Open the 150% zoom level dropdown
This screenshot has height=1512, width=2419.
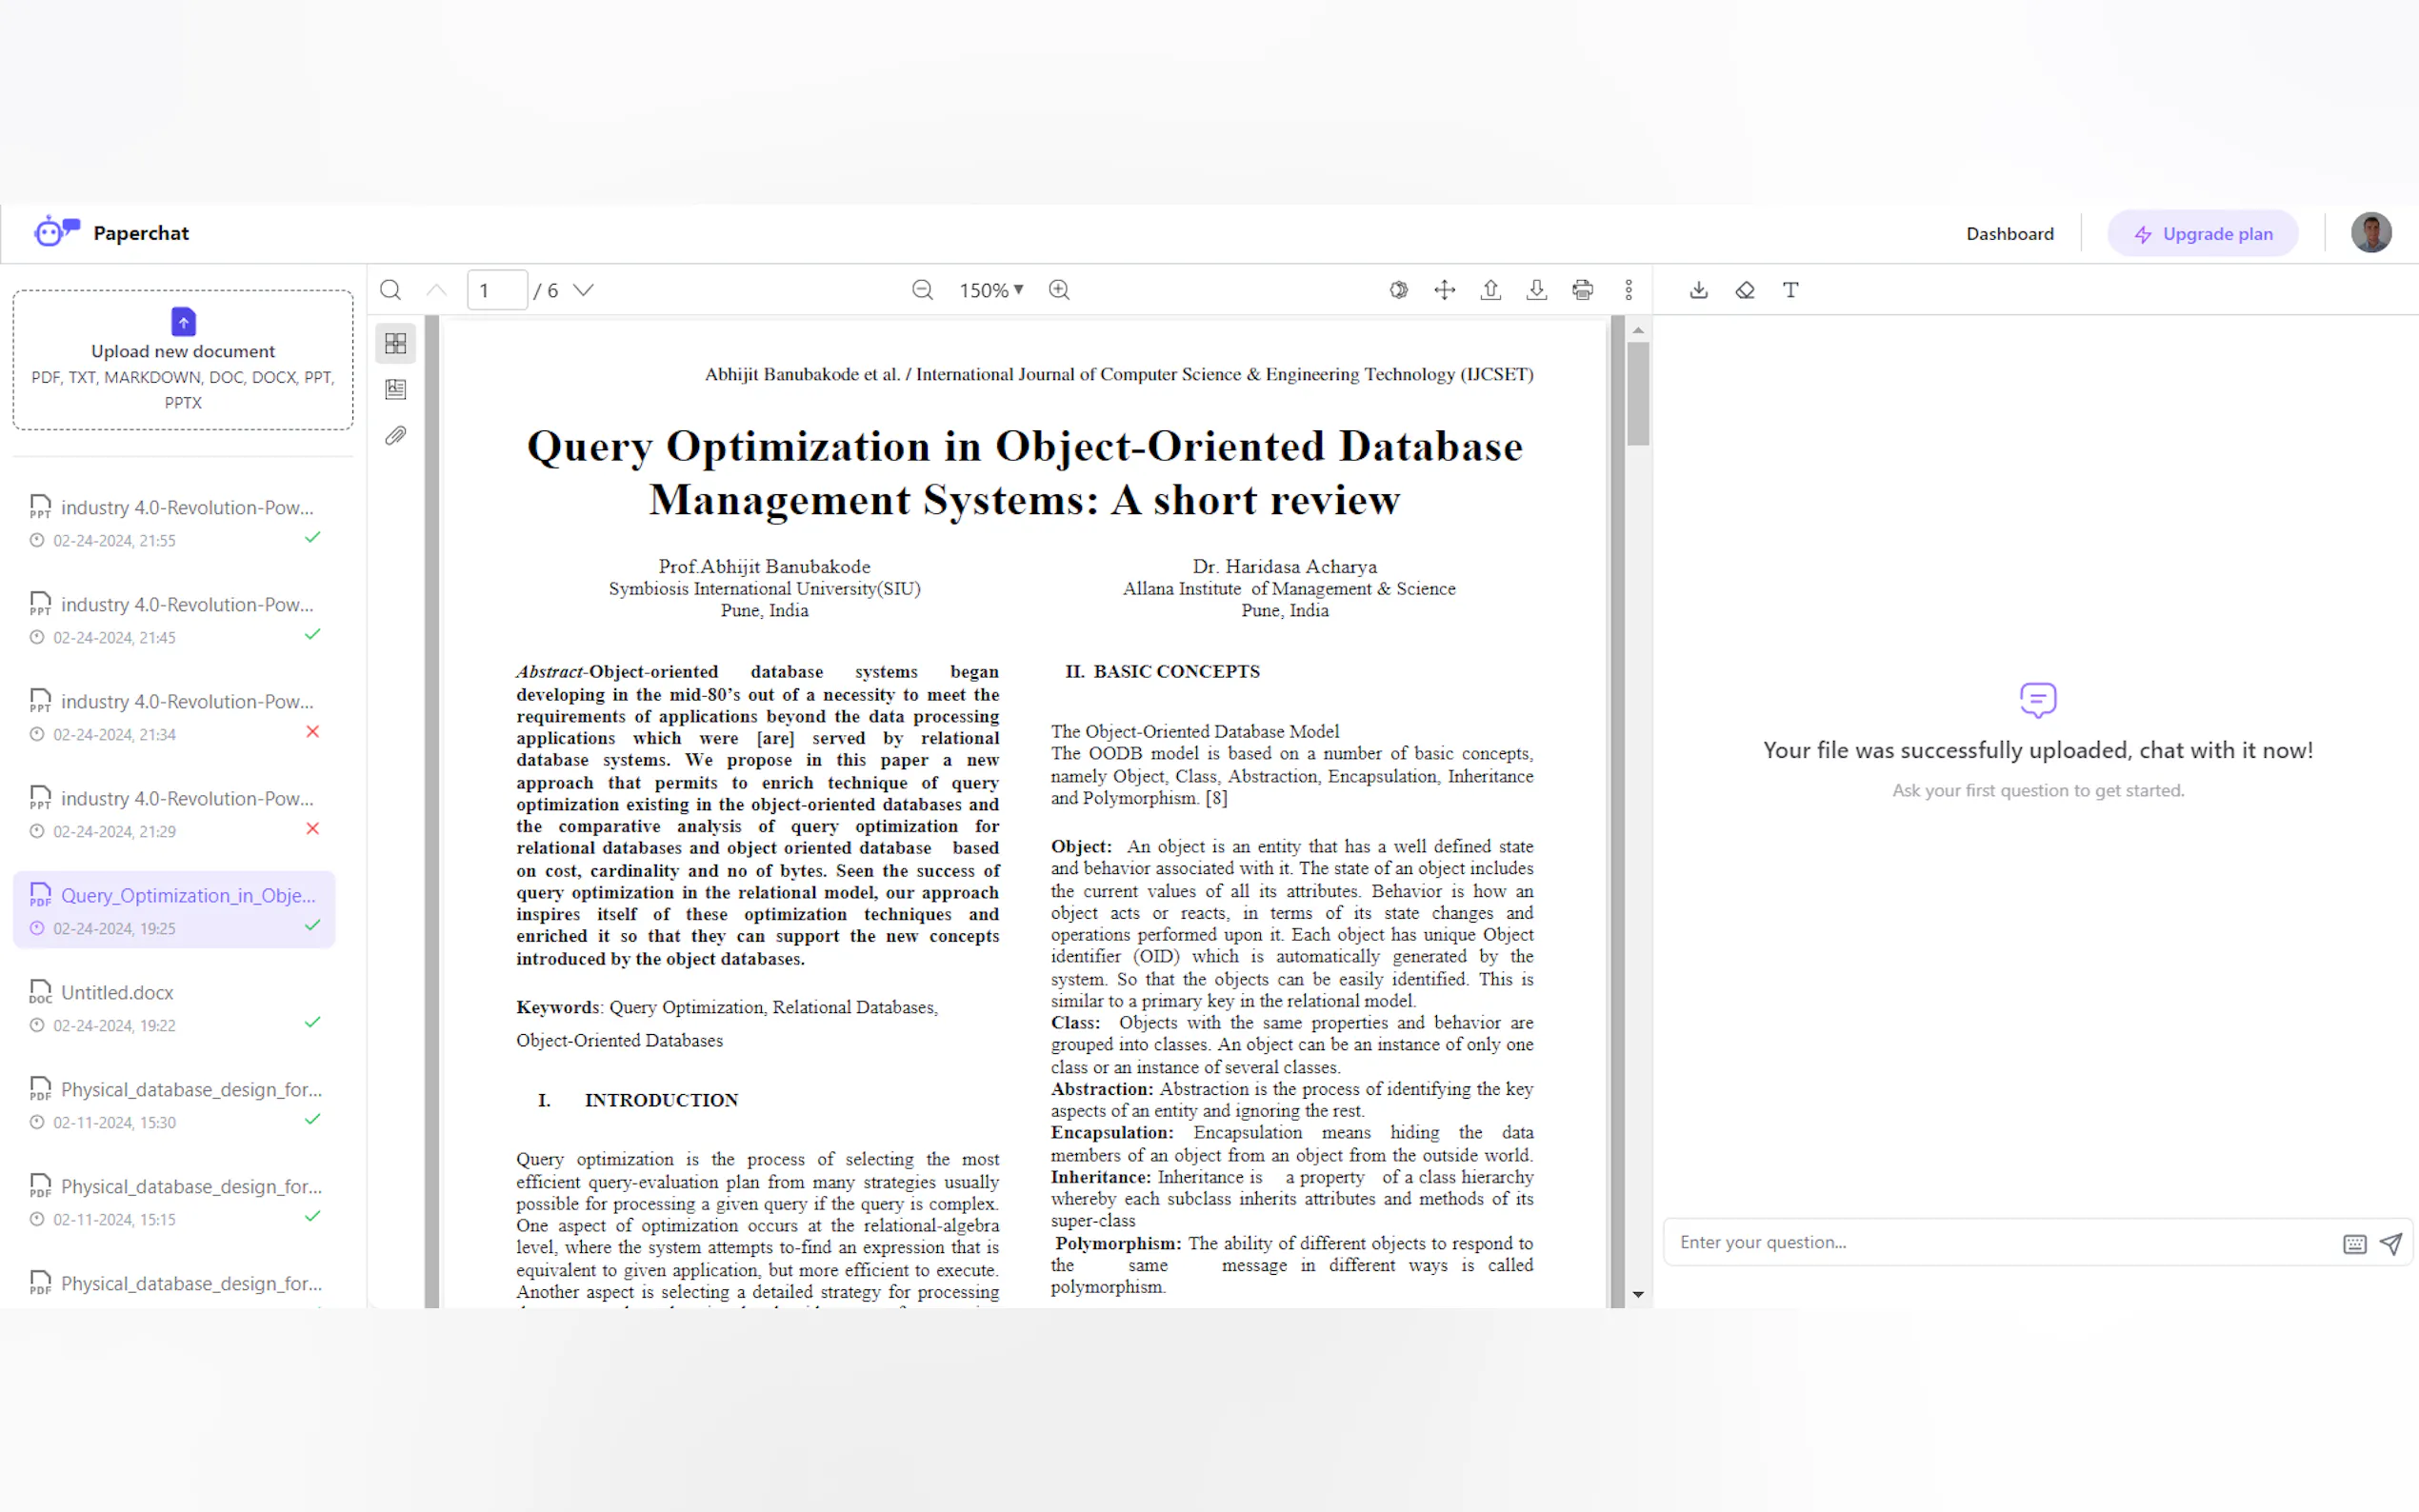point(991,290)
